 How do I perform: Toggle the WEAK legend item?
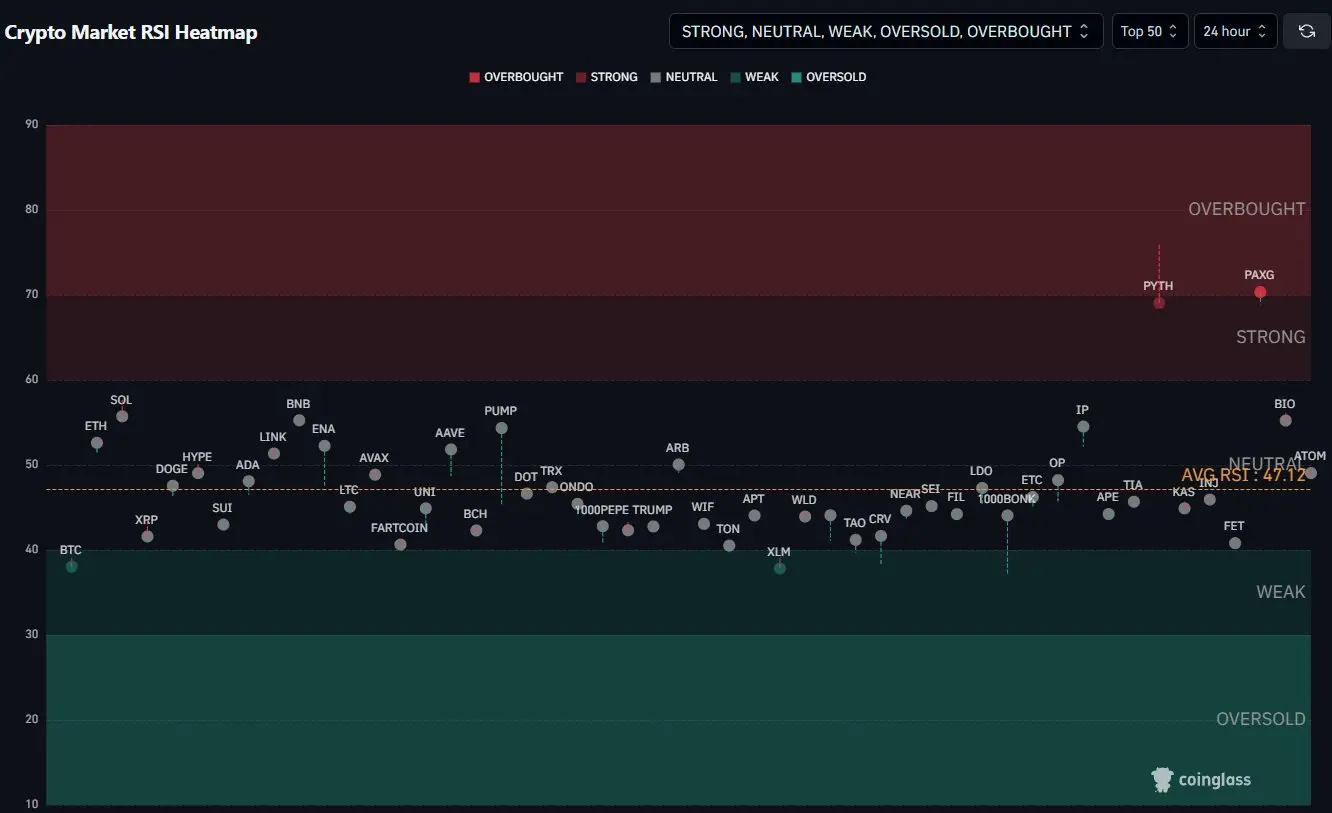pos(754,77)
